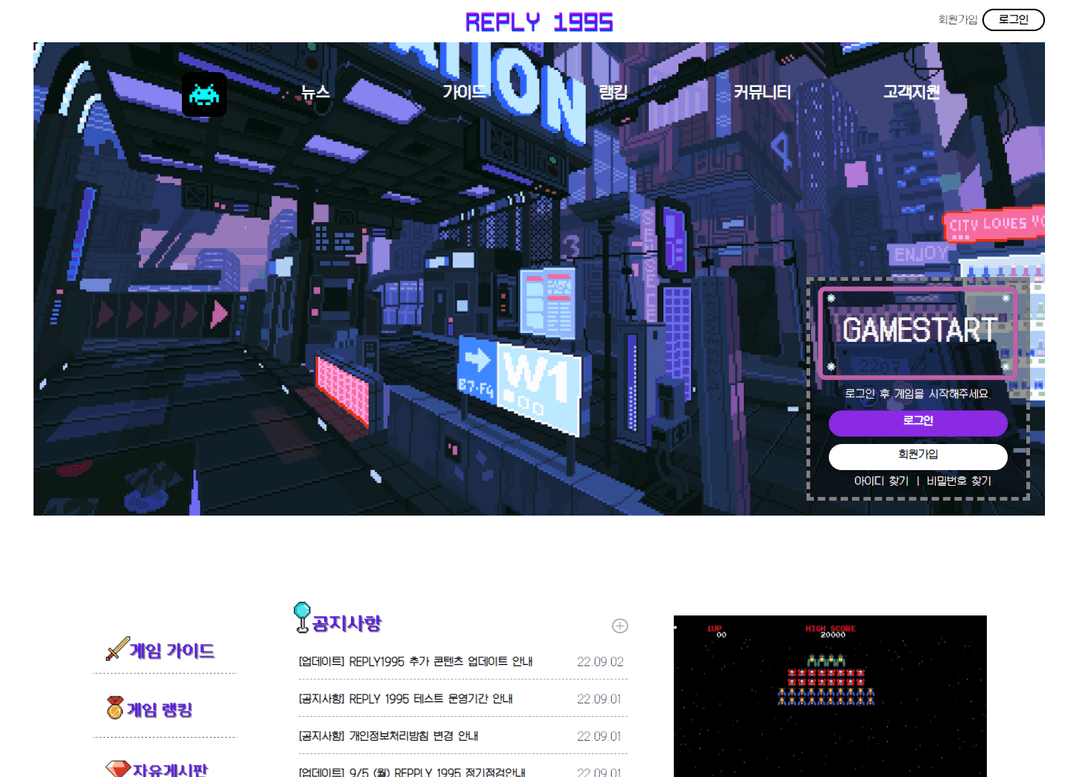The width and height of the screenshot is (1080, 777).
Task: Click the plus icon to see more notices
Action: coord(620,625)
